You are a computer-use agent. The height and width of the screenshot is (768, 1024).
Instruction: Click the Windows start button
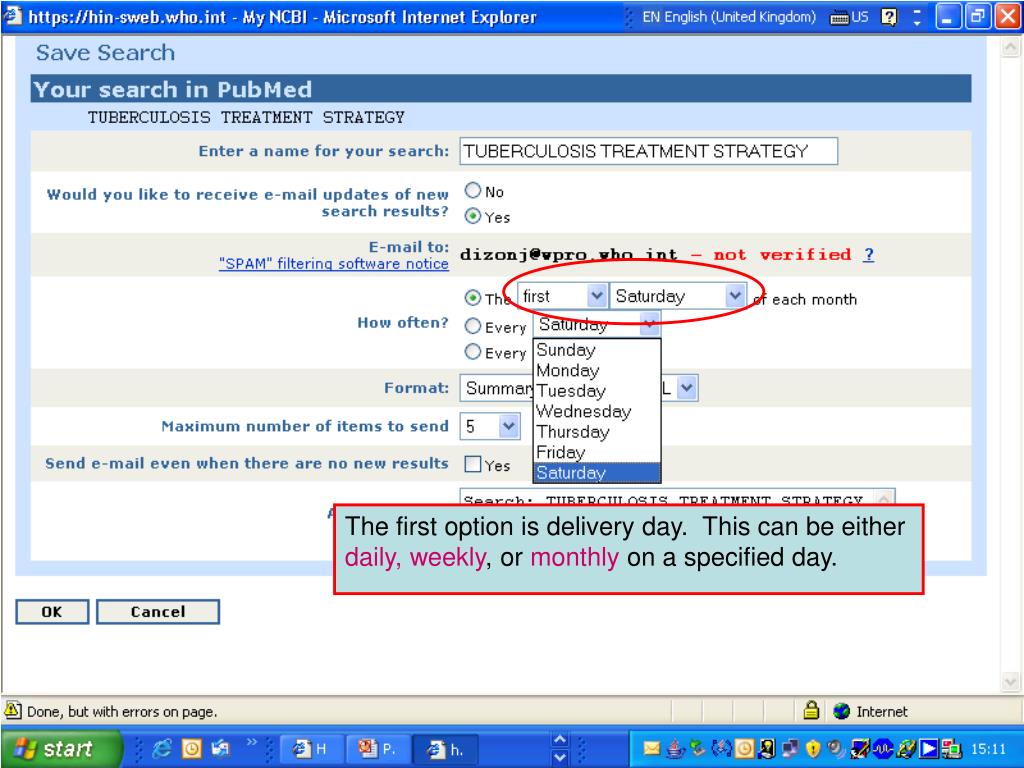pyautogui.click(x=61, y=748)
